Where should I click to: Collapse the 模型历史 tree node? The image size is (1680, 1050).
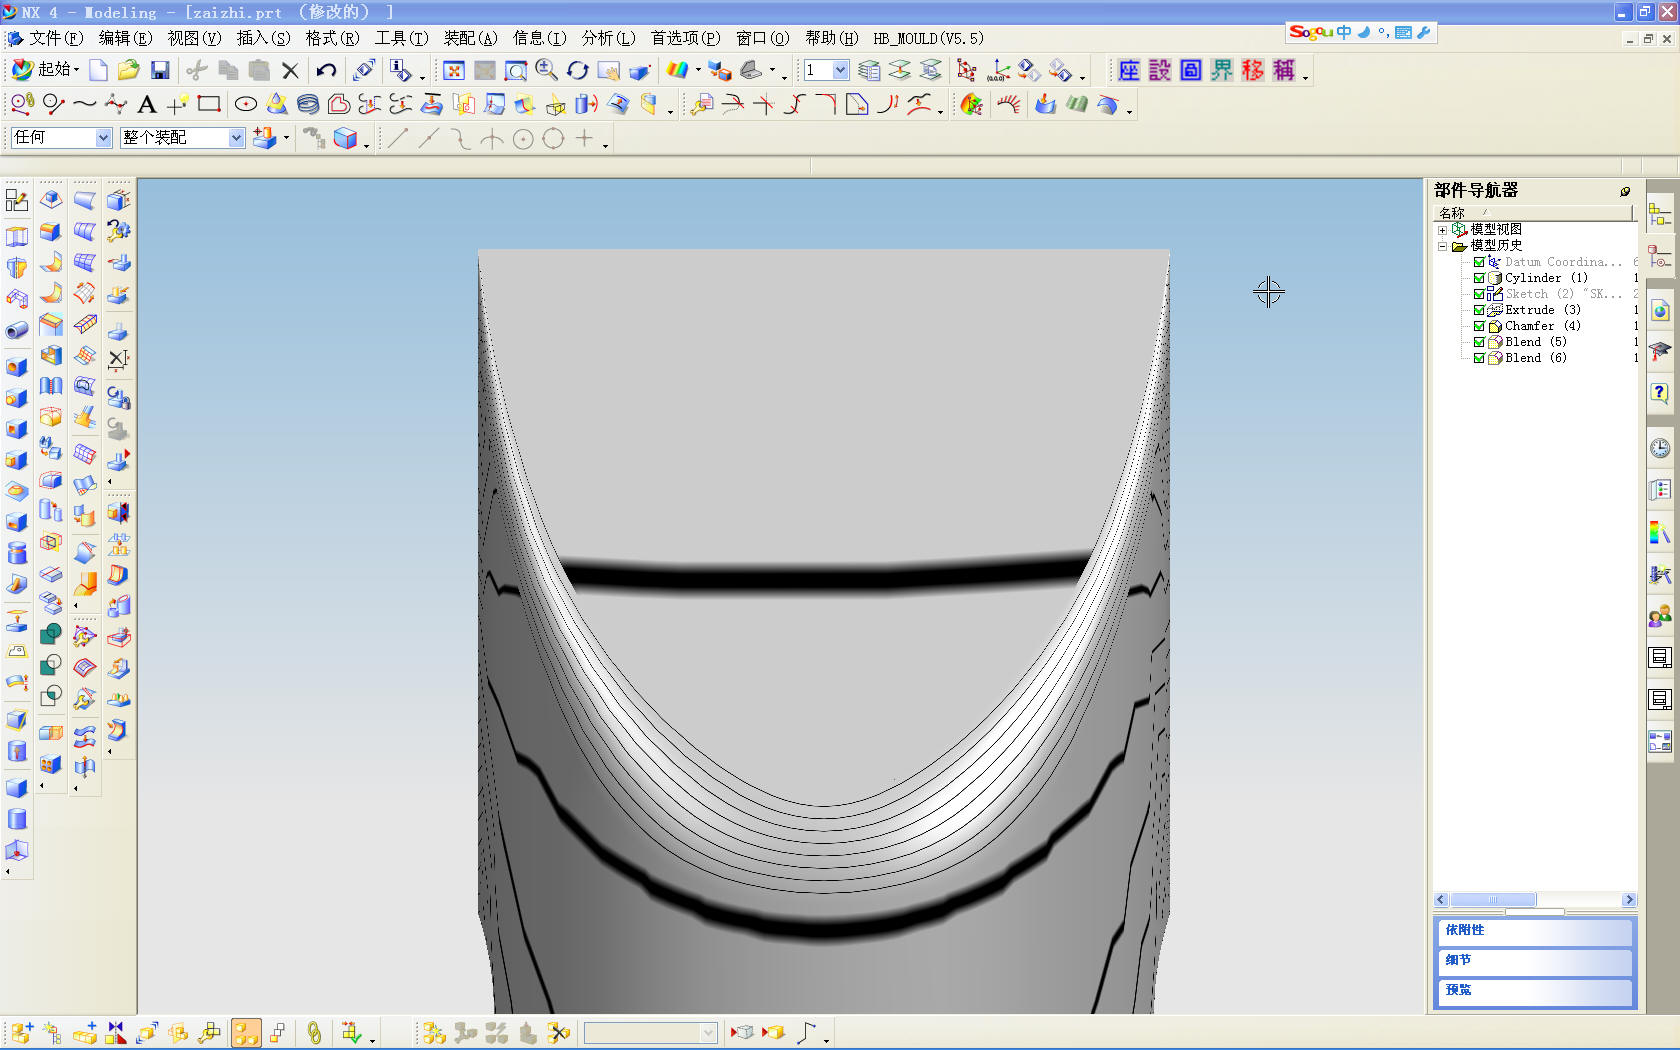click(1442, 246)
